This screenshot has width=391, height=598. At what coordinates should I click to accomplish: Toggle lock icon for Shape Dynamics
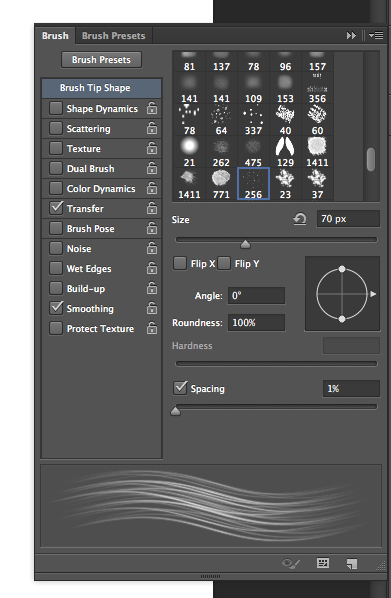(x=152, y=108)
